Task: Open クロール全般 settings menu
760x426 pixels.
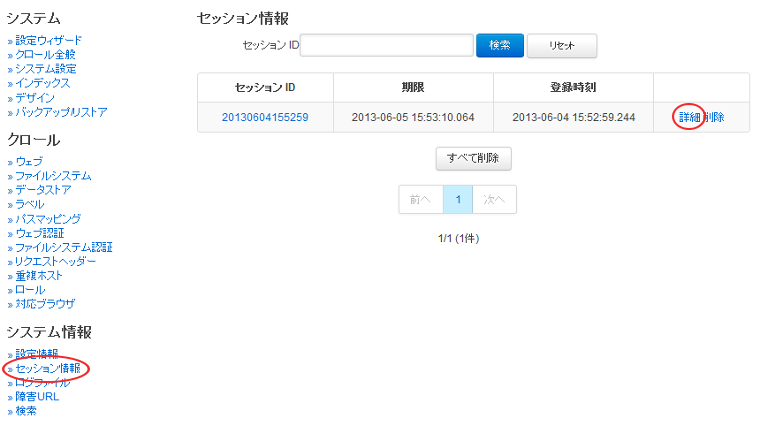Action: coord(45,54)
